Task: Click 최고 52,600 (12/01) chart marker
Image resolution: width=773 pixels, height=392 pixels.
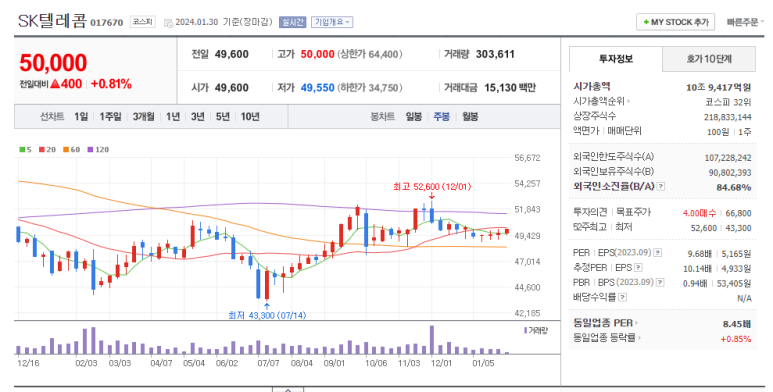Action: coord(432,187)
